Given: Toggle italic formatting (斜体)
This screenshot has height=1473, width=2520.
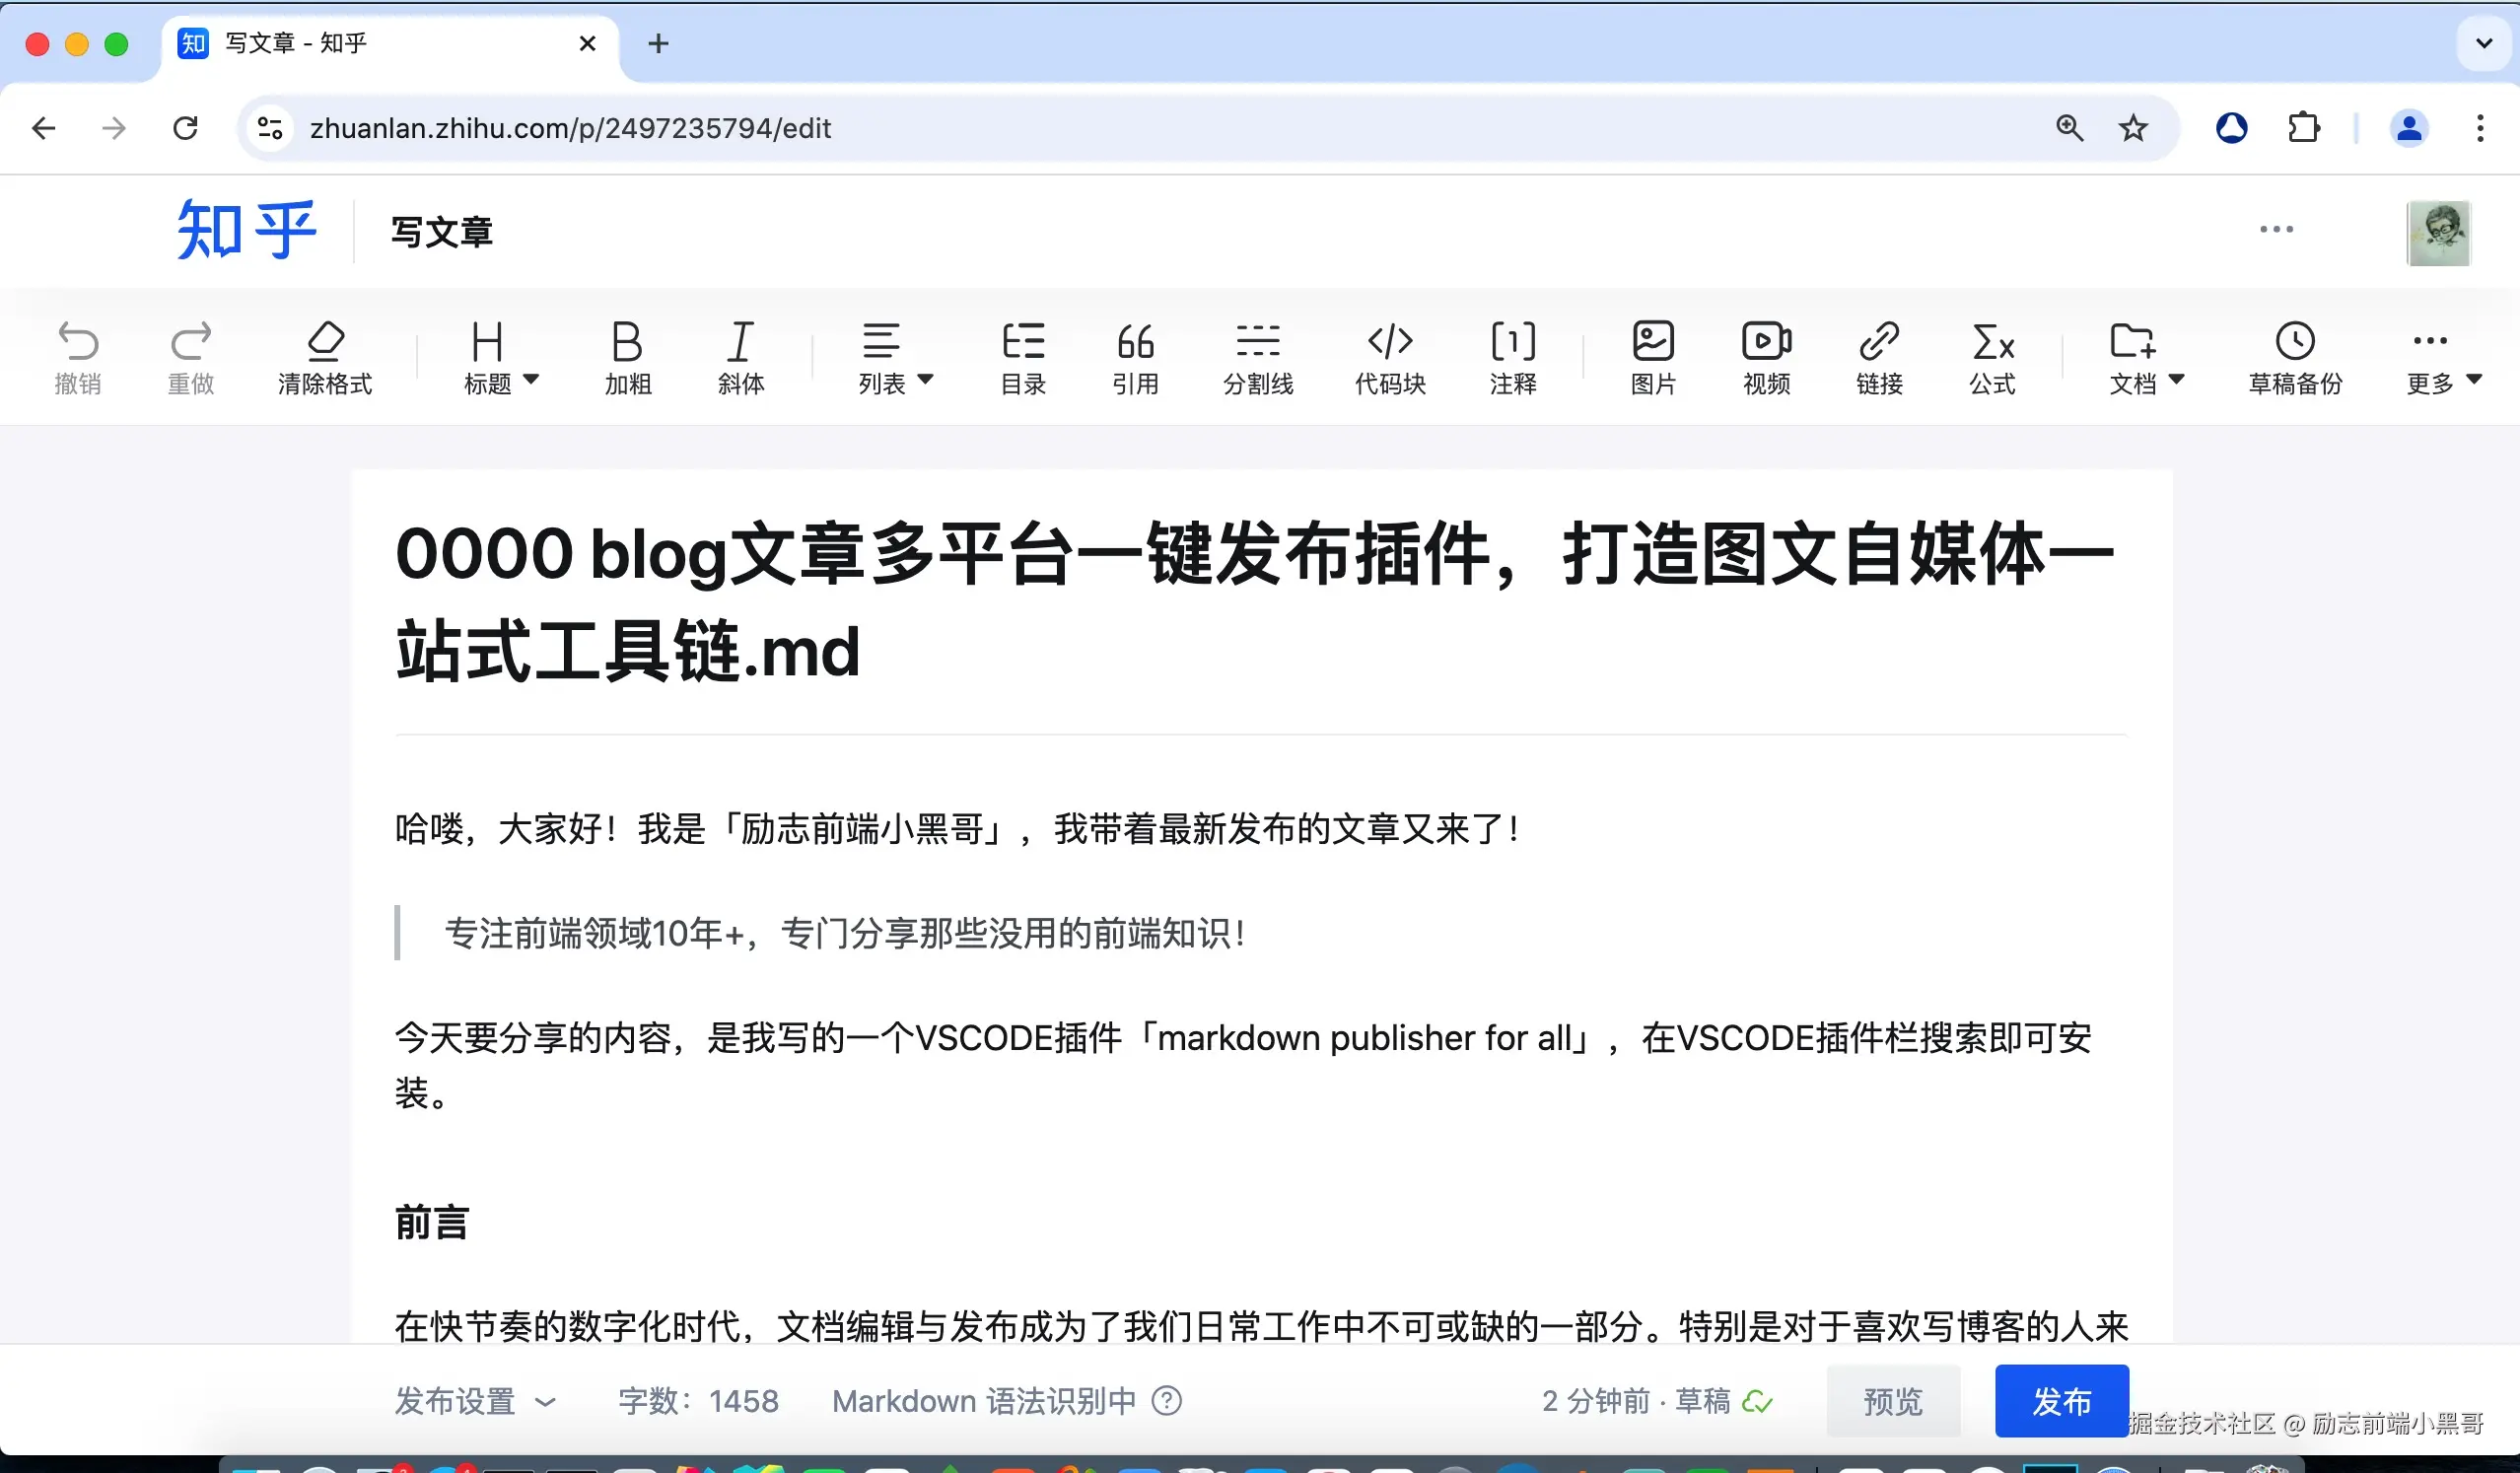Looking at the screenshot, I should 740,357.
